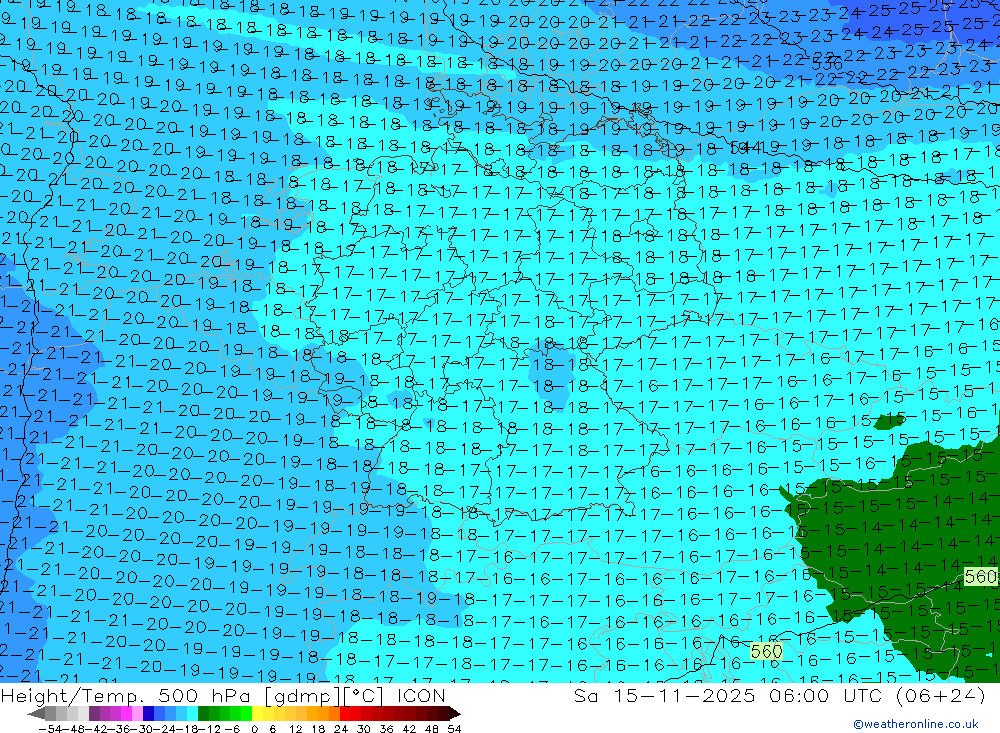Pick the bright red 24 legend swatch
Screen dimensions: 1000x733
click(345, 713)
